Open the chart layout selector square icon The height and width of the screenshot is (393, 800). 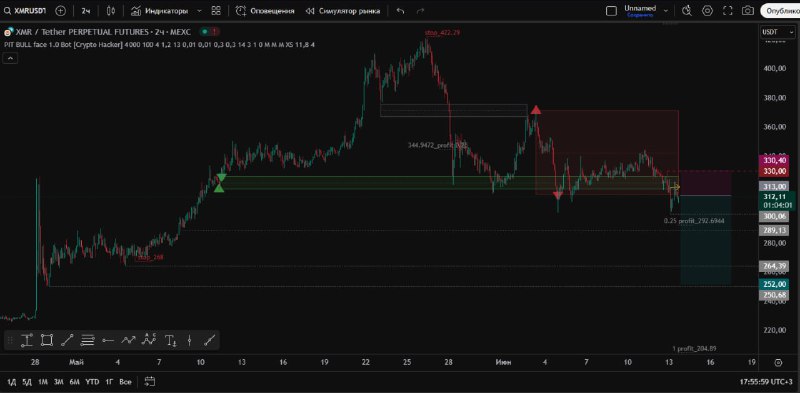click(x=611, y=10)
